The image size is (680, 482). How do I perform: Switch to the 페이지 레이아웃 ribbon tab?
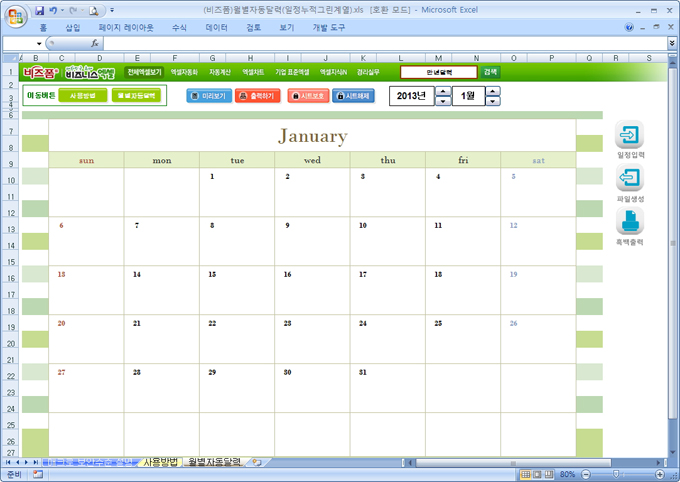tap(126, 28)
